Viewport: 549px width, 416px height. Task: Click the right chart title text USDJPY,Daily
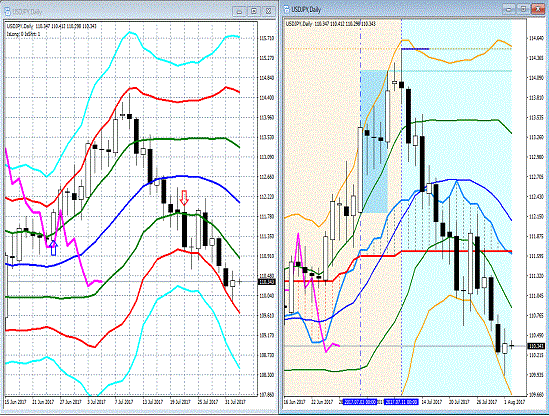tap(306, 9)
